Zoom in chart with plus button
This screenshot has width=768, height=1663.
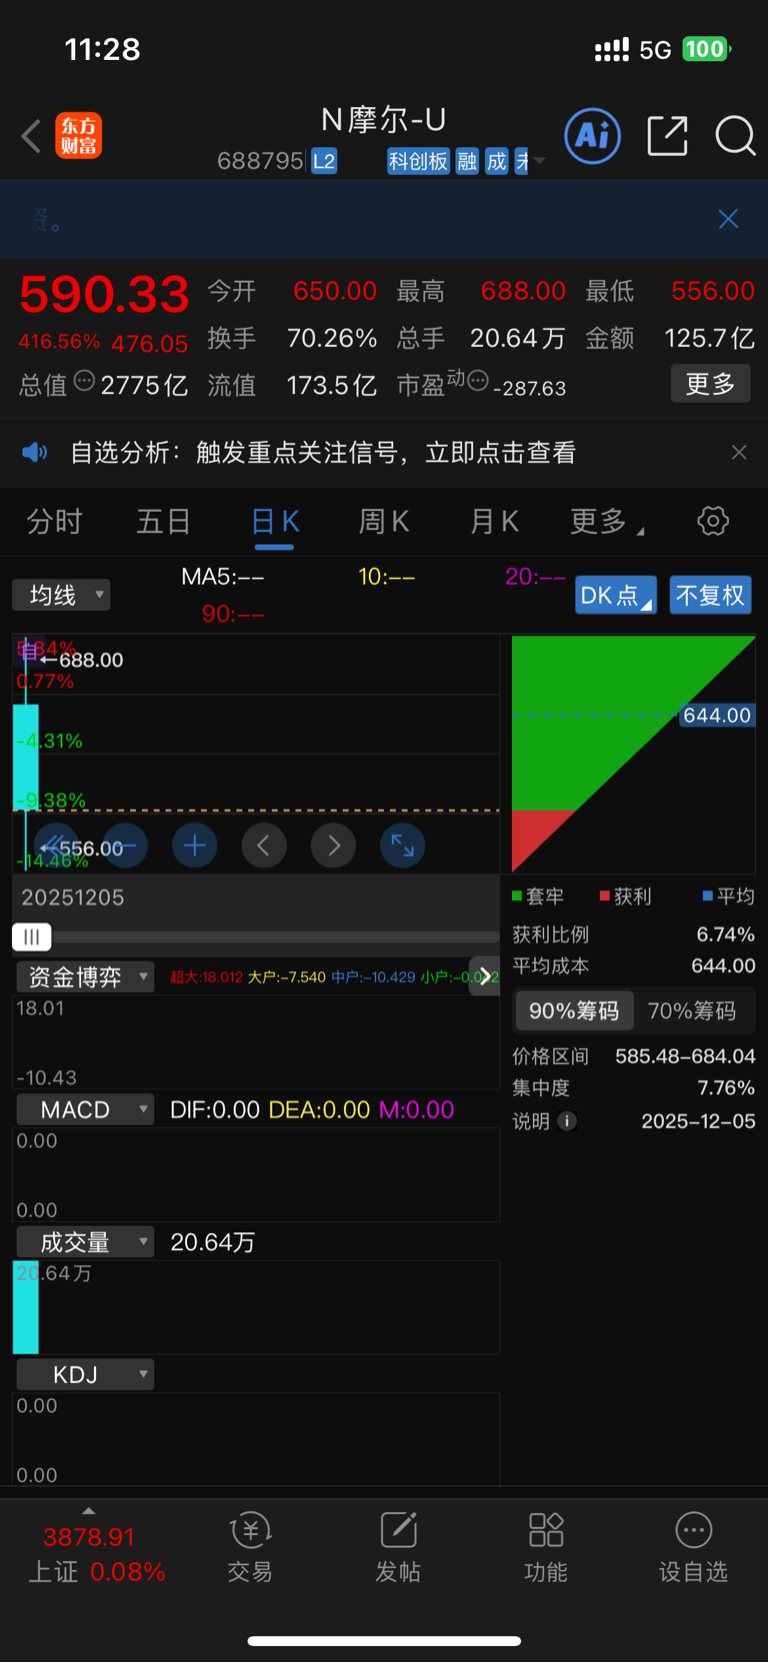tap(195, 846)
